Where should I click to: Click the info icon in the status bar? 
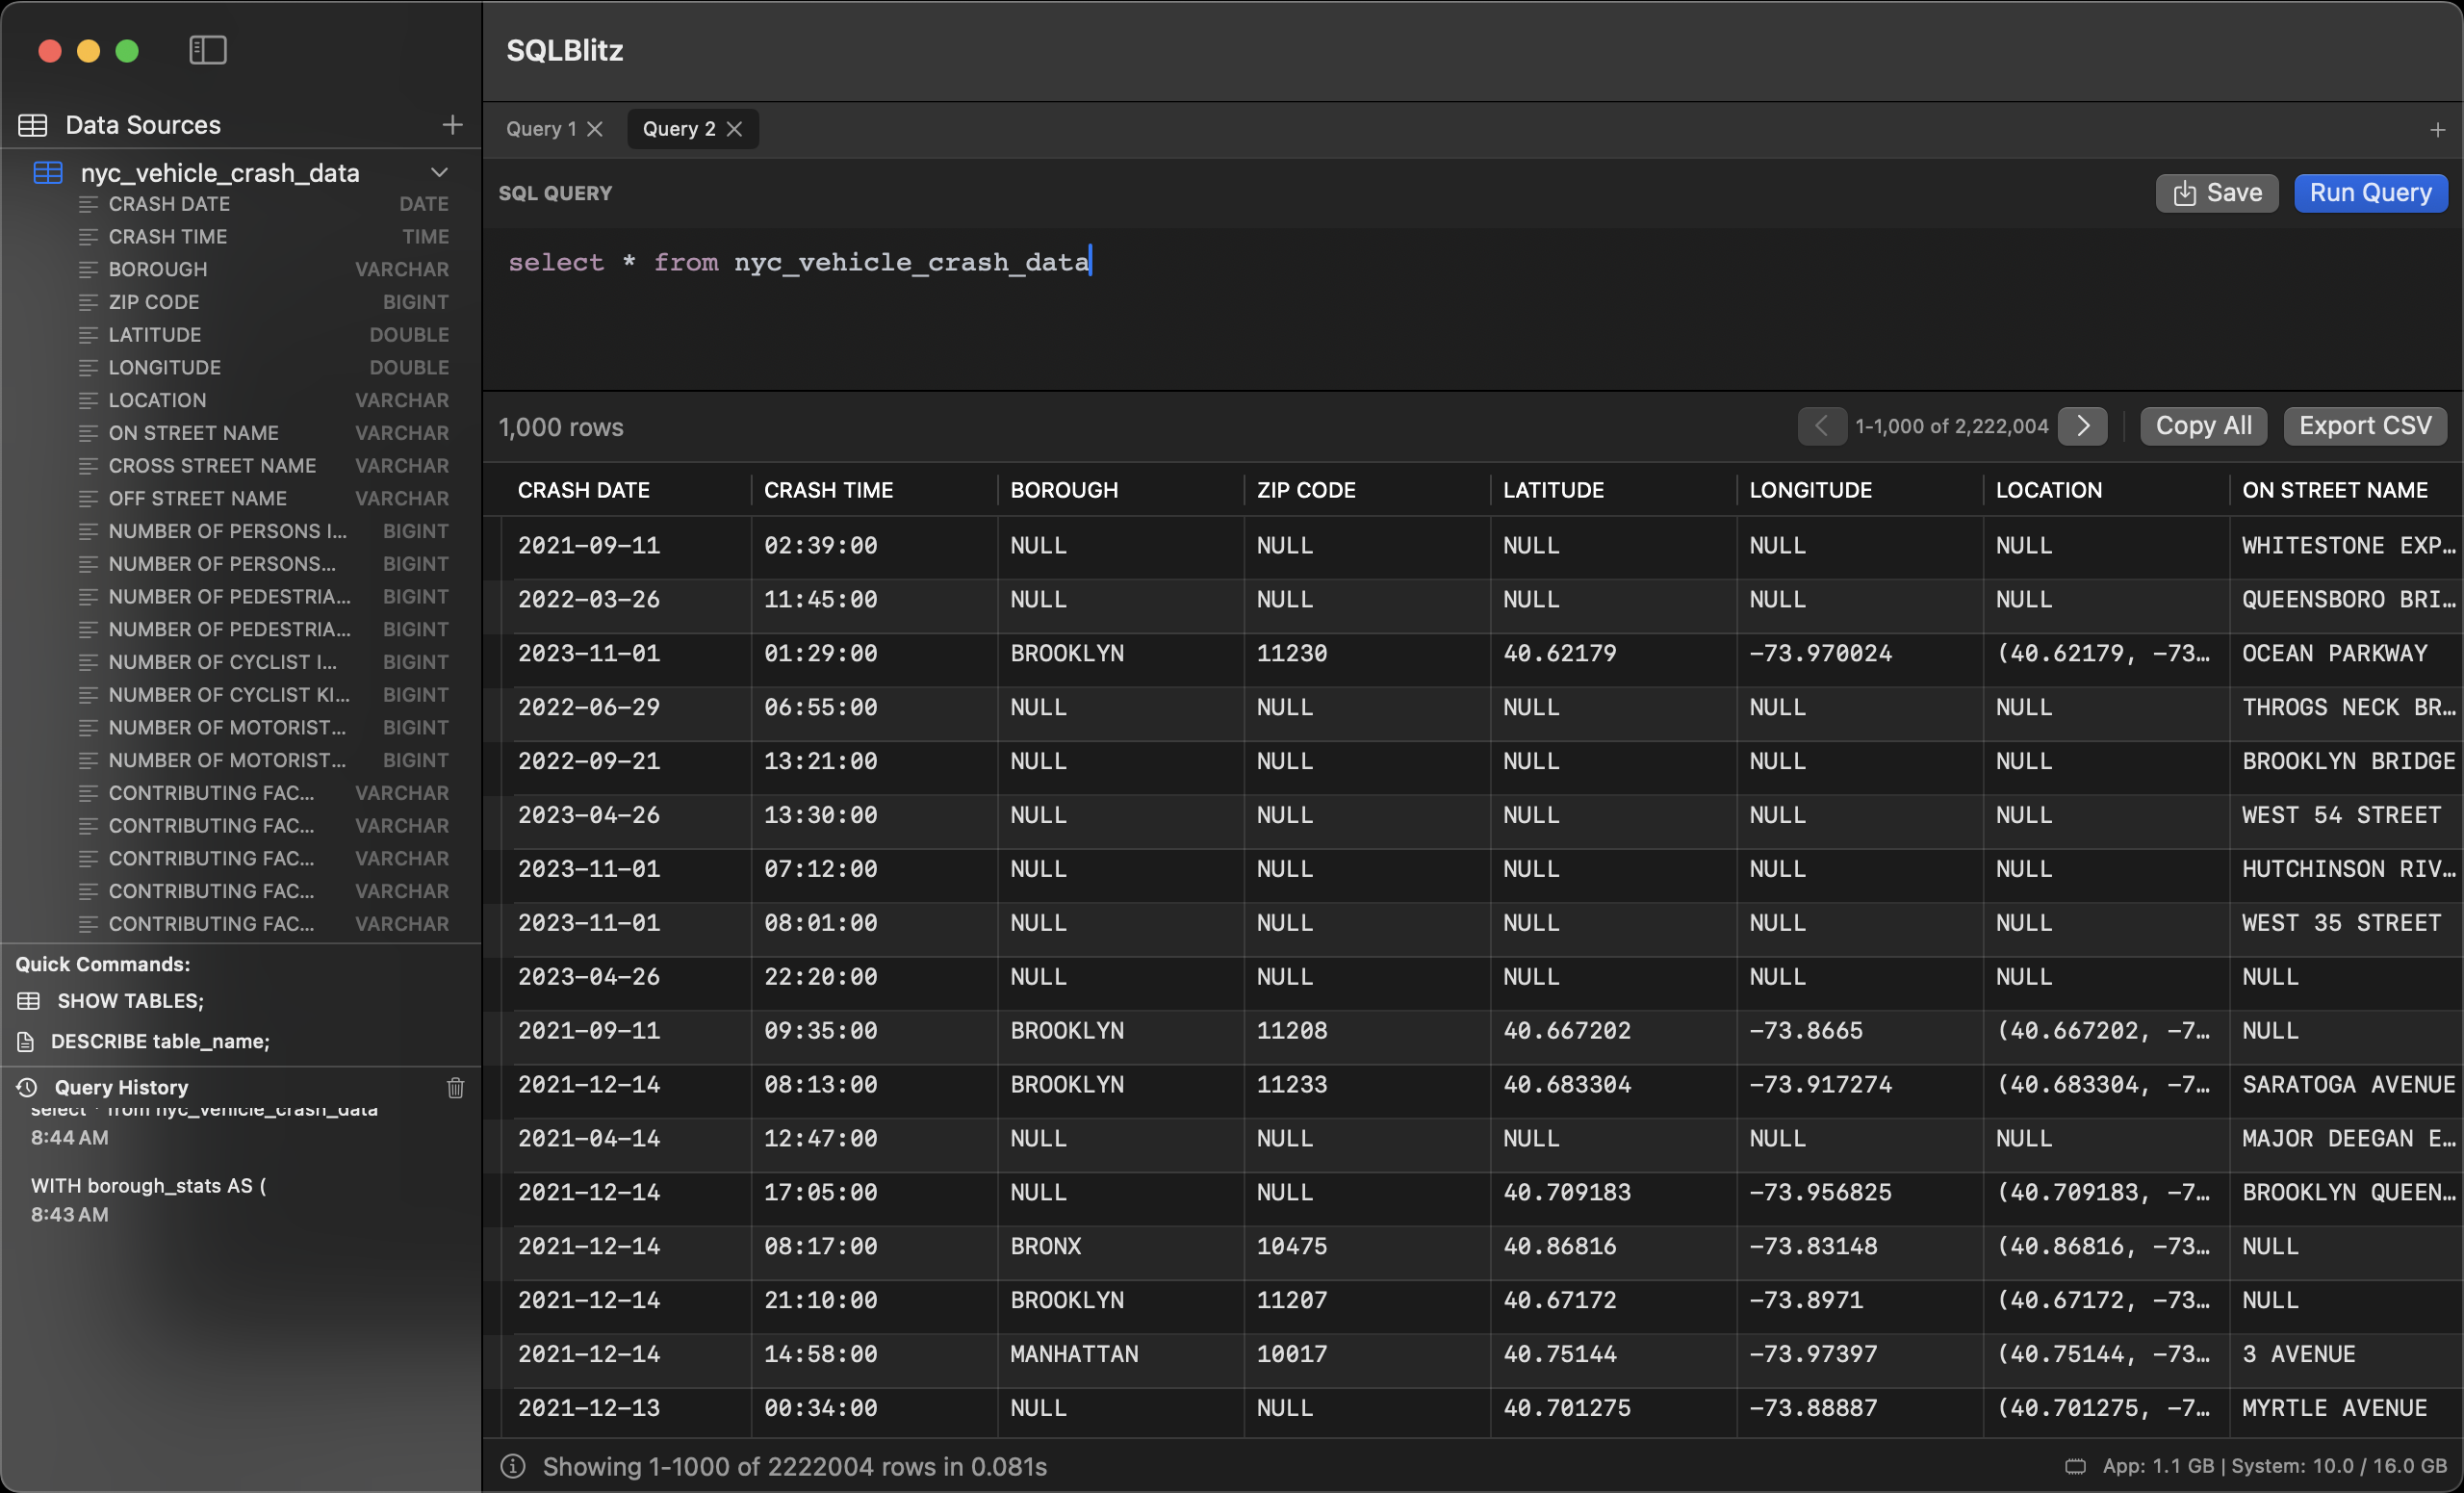(x=512, y=1466)
